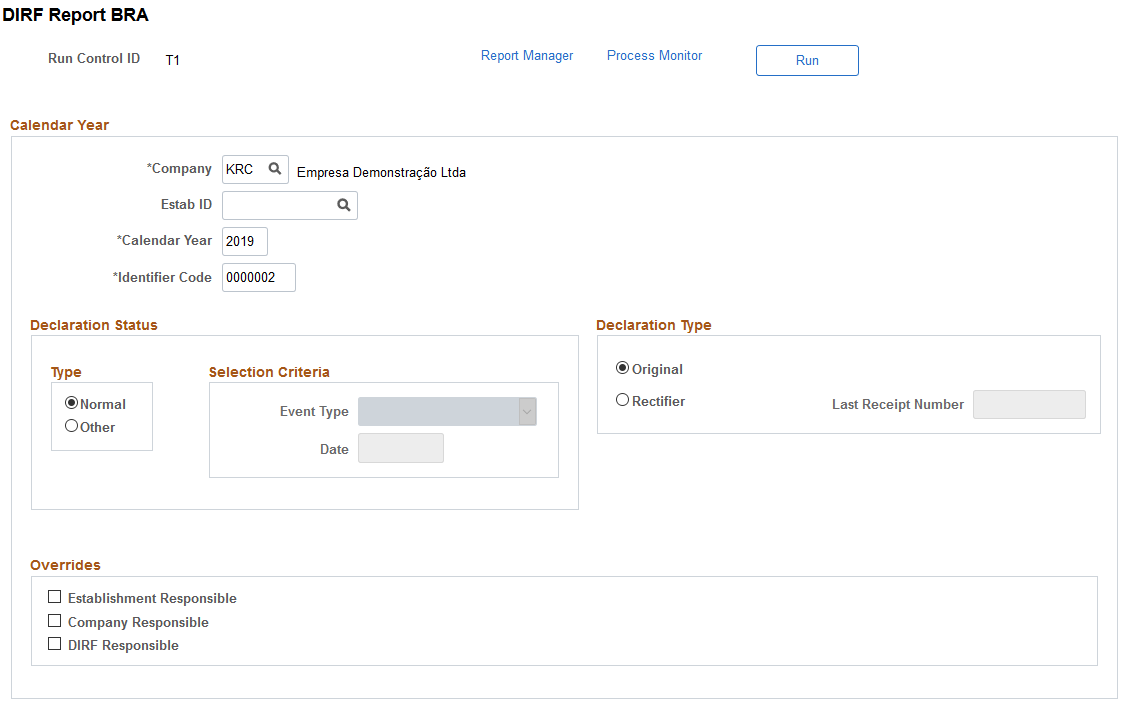Open the Report Manager link

click(x=527, y=55)
